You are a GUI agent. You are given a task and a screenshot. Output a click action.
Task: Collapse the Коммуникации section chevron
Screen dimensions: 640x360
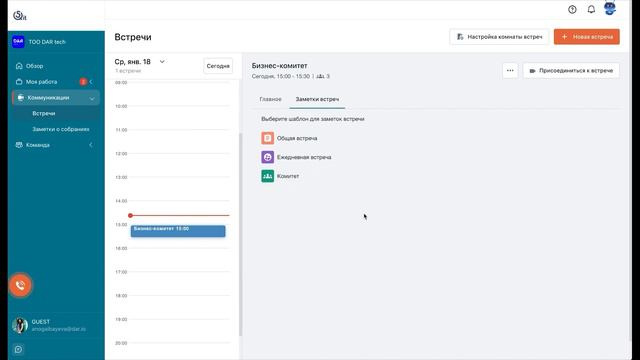pyautogui.click(x=92, y=98)
